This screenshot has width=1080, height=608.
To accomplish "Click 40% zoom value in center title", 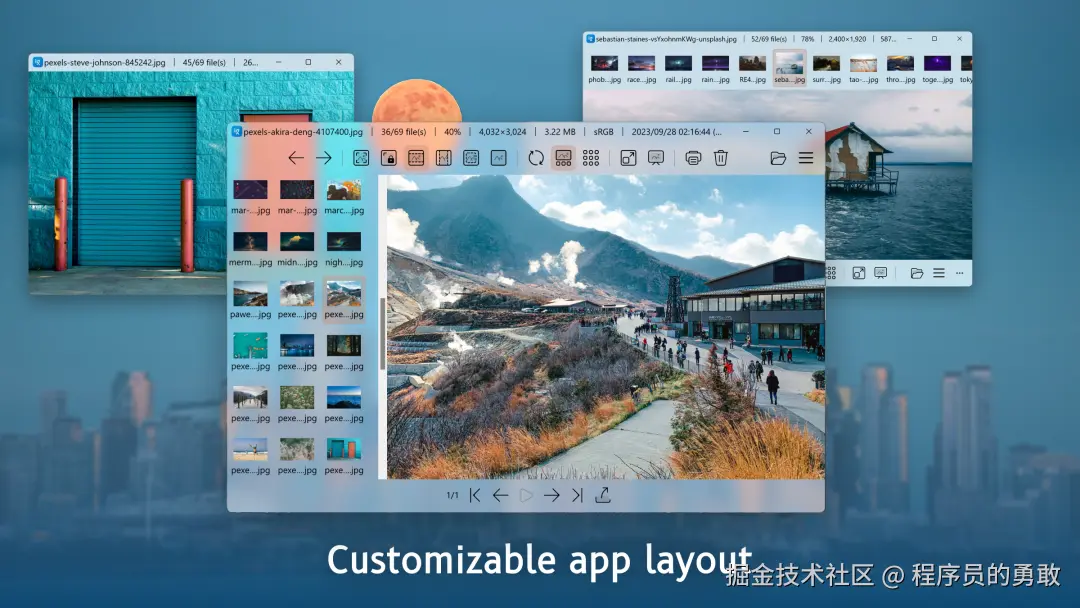I will pos(453,132).
